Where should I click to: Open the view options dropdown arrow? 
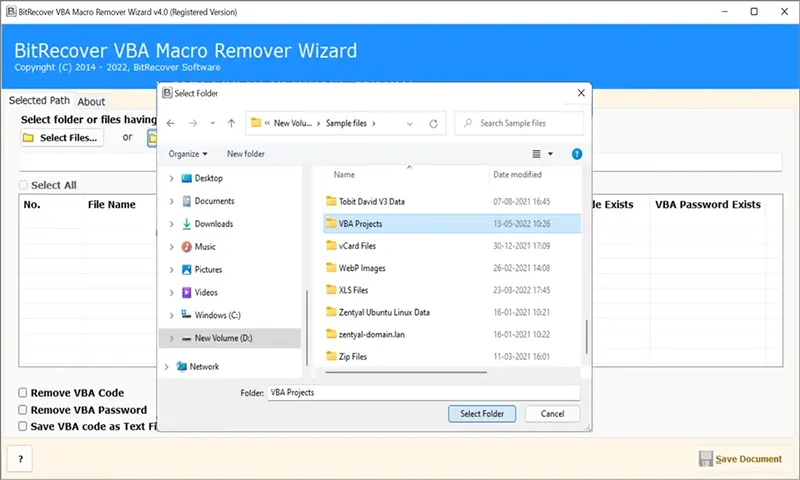(x=550, y=154)
